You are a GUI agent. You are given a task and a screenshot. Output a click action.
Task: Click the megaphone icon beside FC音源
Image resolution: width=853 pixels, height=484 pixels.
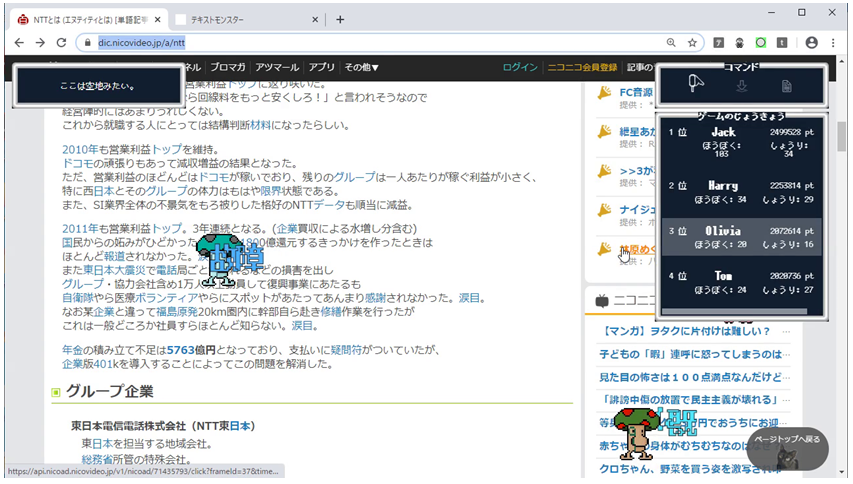(x=604, y=93)
